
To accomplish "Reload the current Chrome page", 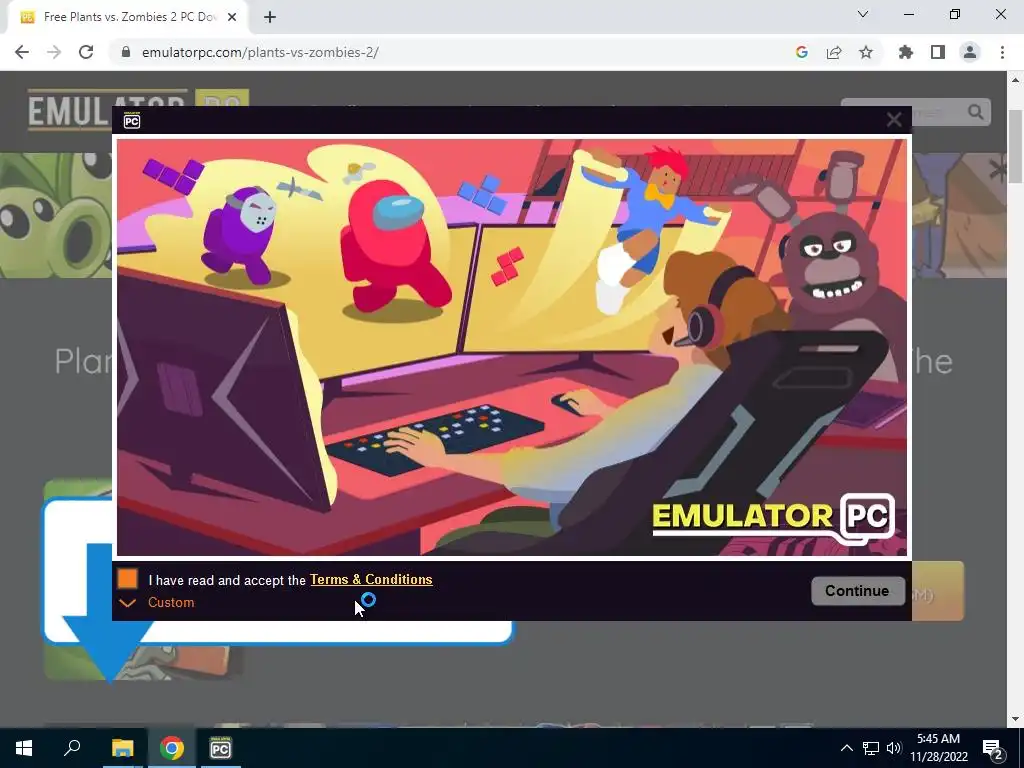I will tap(86, 52).
